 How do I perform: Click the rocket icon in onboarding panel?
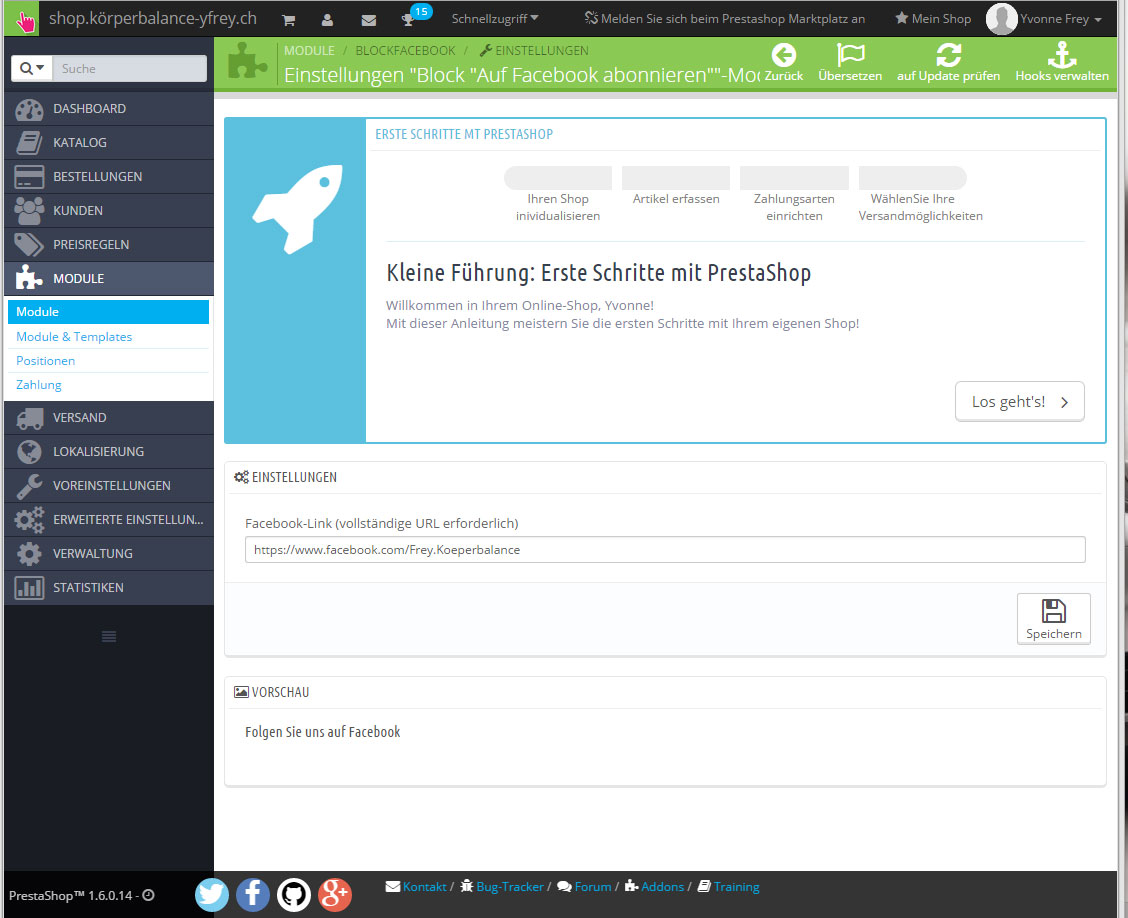click(x=297, y=209)
